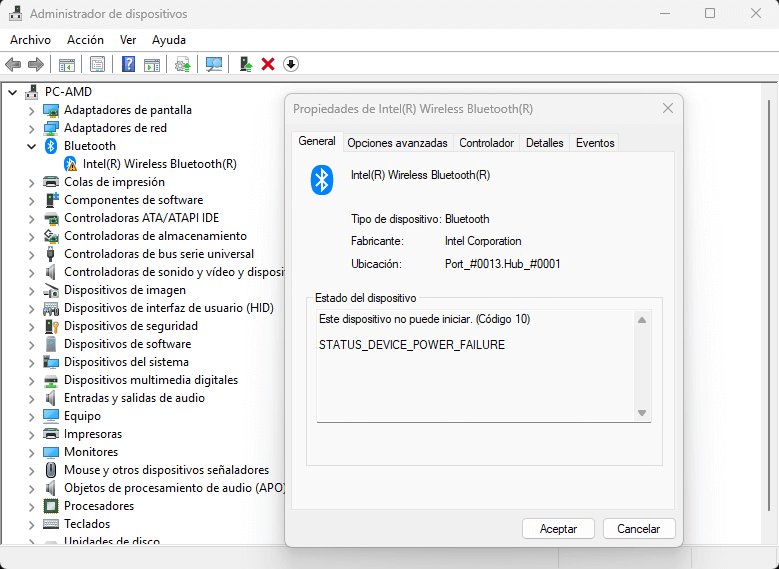Click the Bluetooth category icon in tree

pyautogui.click(x=51, y=146)
